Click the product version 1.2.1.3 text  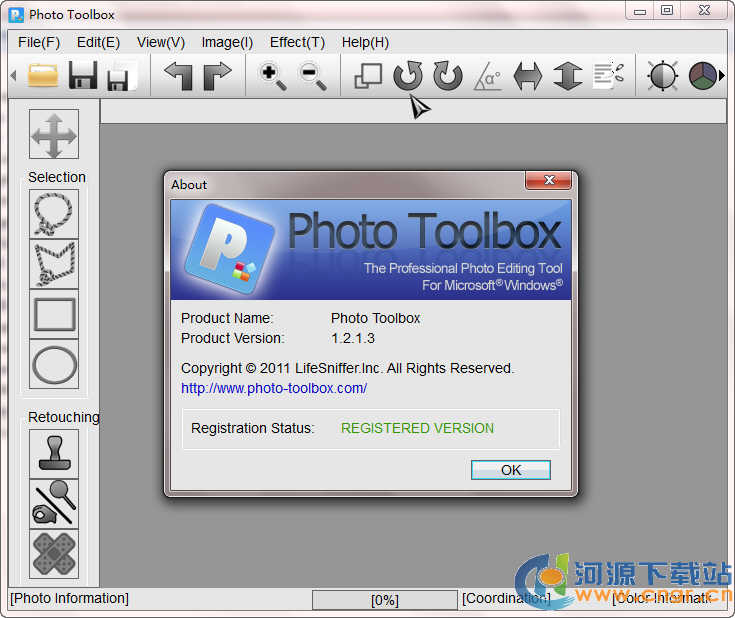click(x=353, y=338)
